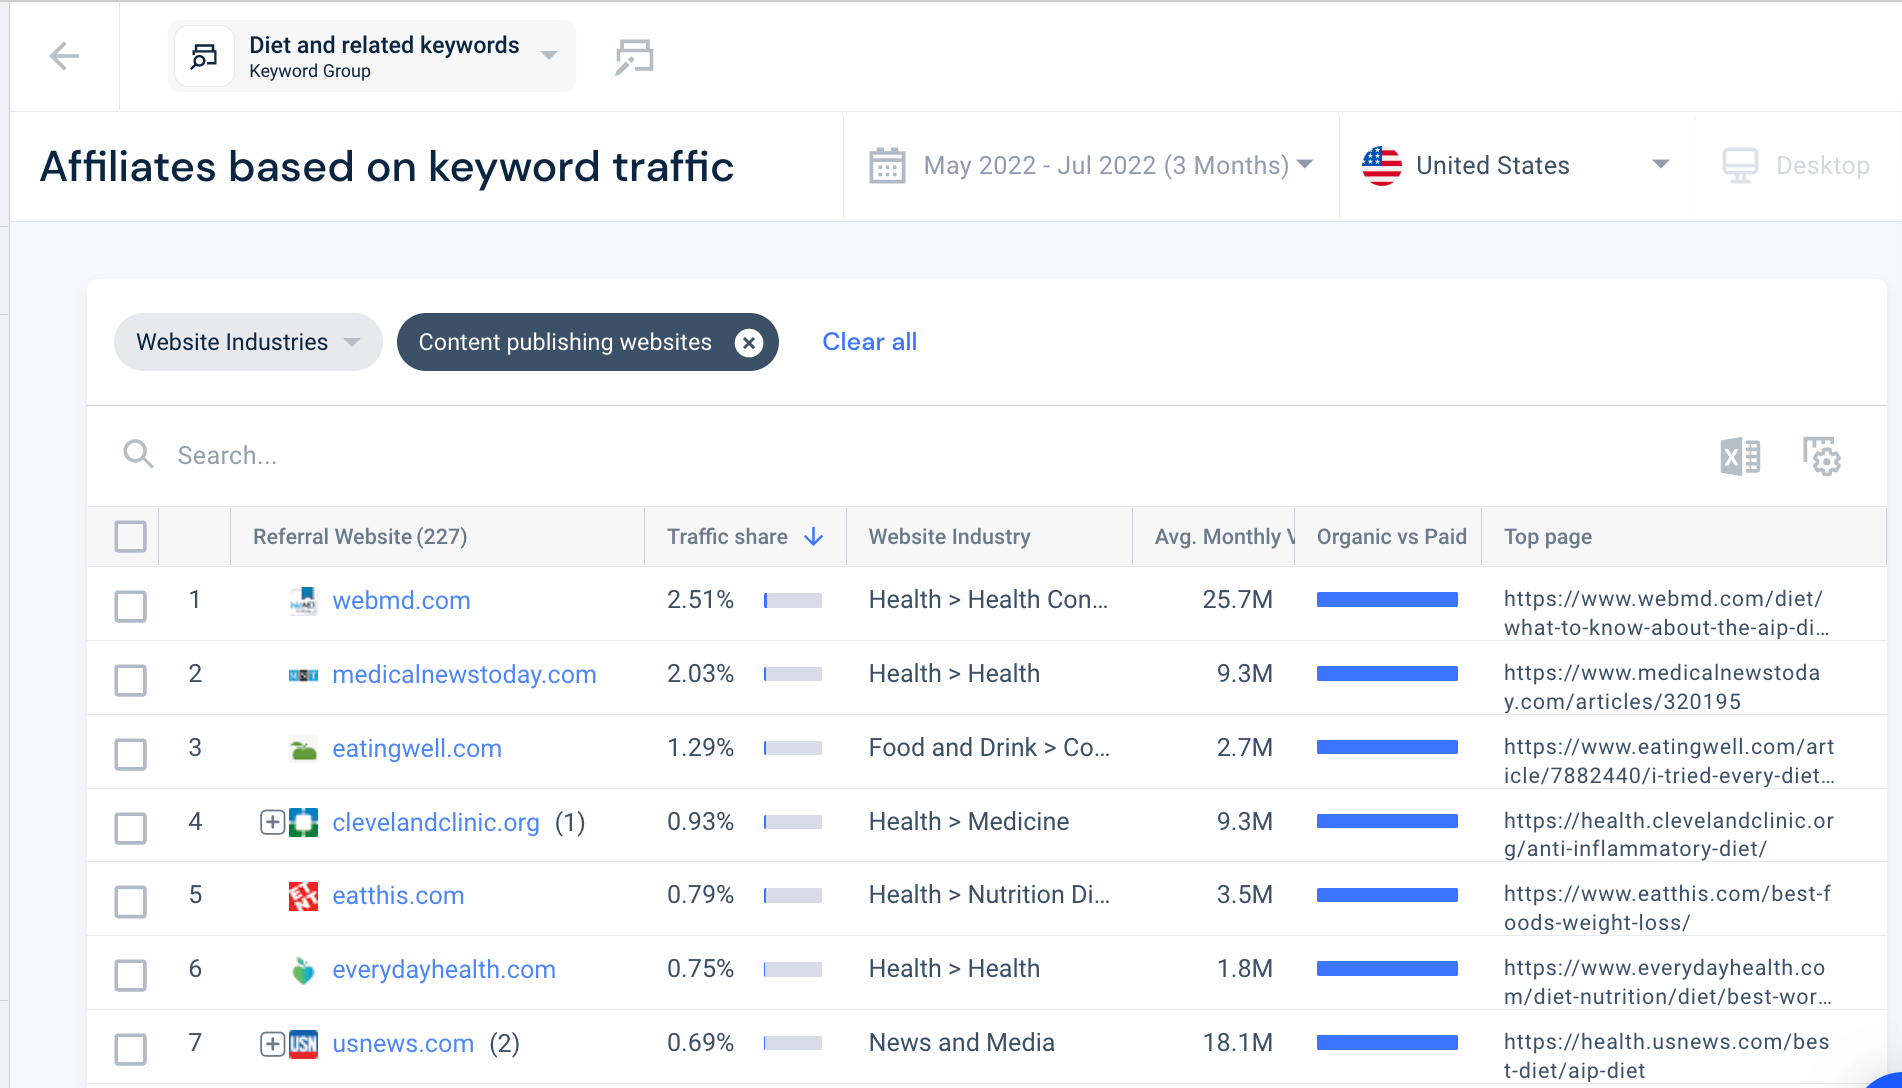This screenshot has width=1902, height=1088.
Task: Click the calendar icon in the date picker
Action: pos(887,165)
